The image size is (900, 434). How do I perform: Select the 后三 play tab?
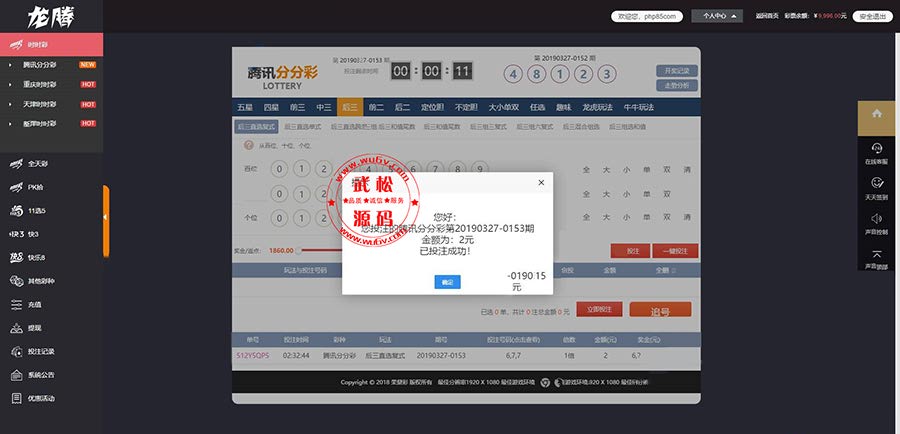click(350, 107)
